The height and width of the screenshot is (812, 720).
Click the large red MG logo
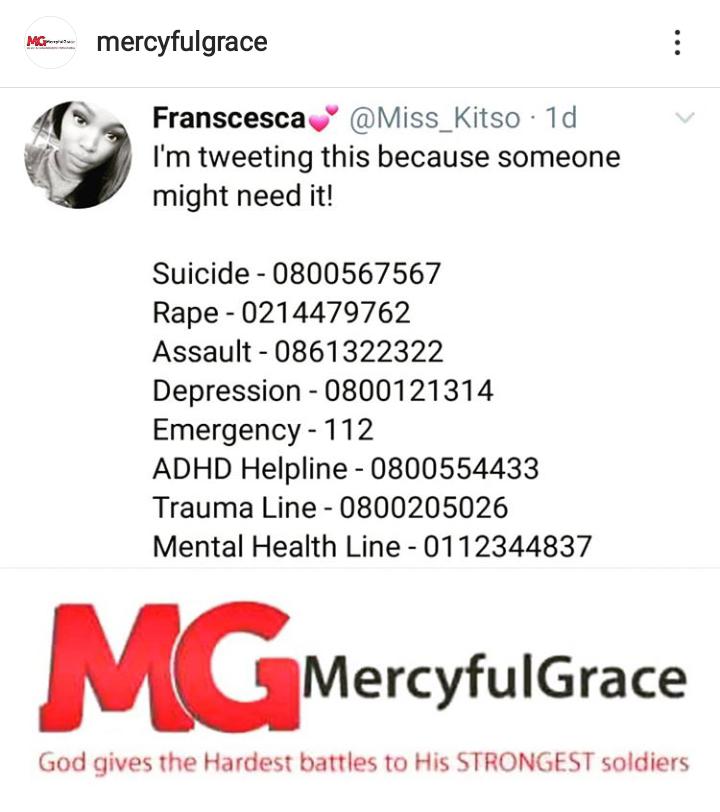(170, 667)
